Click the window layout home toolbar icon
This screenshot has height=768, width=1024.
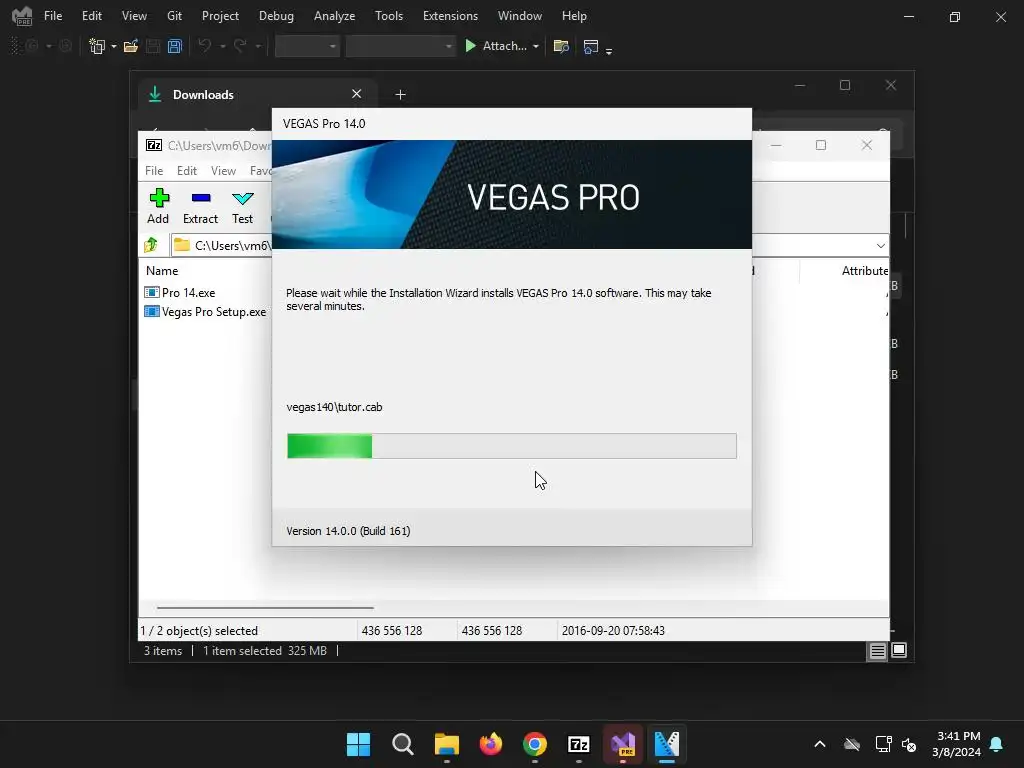tap(591, 46)
